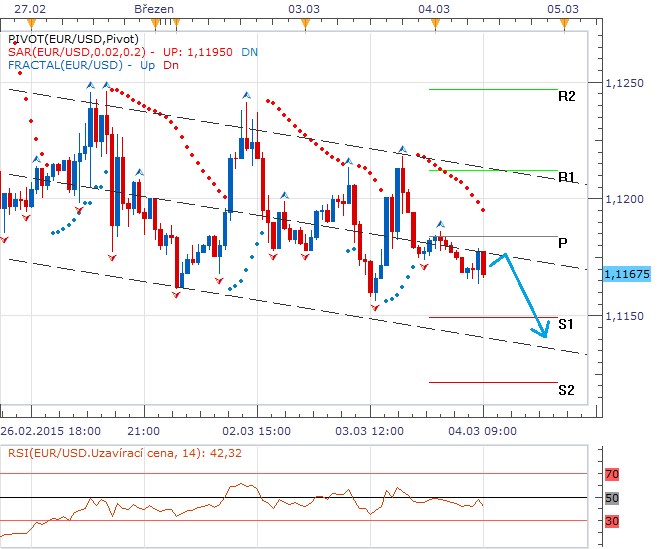The width and height of the screenshot is (660, 549).
Task: Click the P pivot level label
Action: pyautogui.click(x=564, y=242)
